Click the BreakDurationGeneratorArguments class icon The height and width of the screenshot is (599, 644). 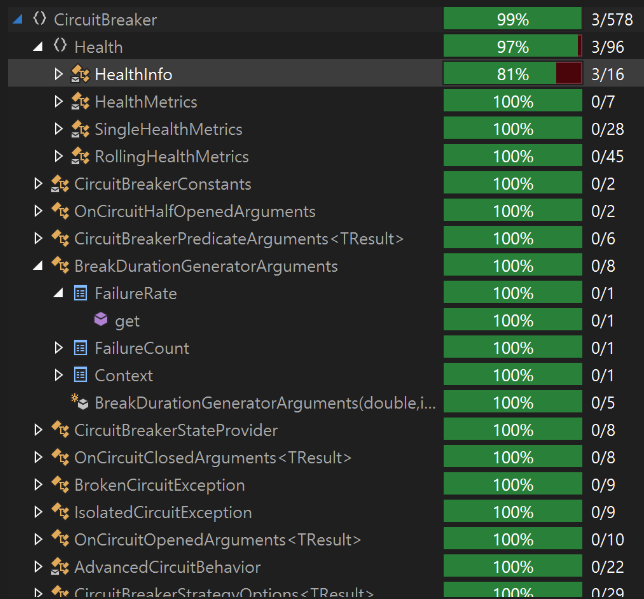point(60,266)
